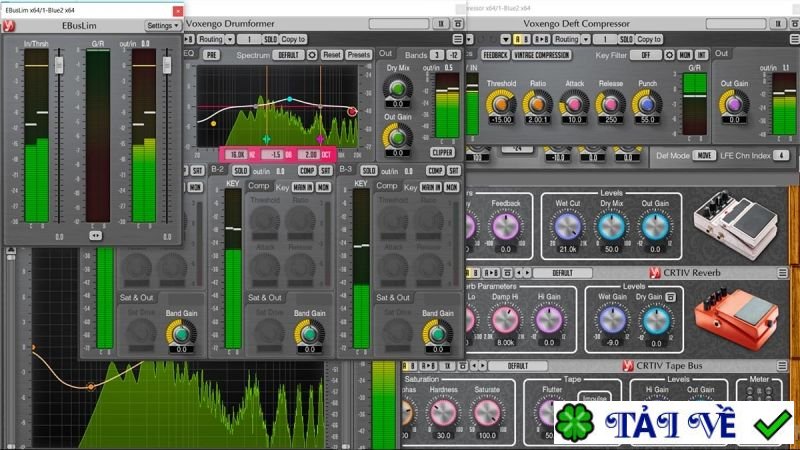Click Reset in the Drumformer EQ
Image resolution: width=800 pixels, height=450 pixels.
[332, 55]
